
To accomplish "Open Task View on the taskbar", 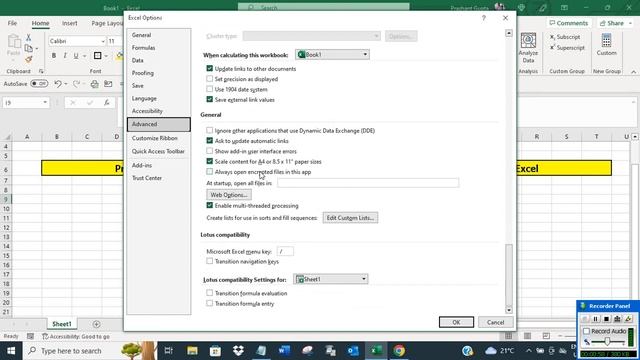I will (x=168, y=351).
